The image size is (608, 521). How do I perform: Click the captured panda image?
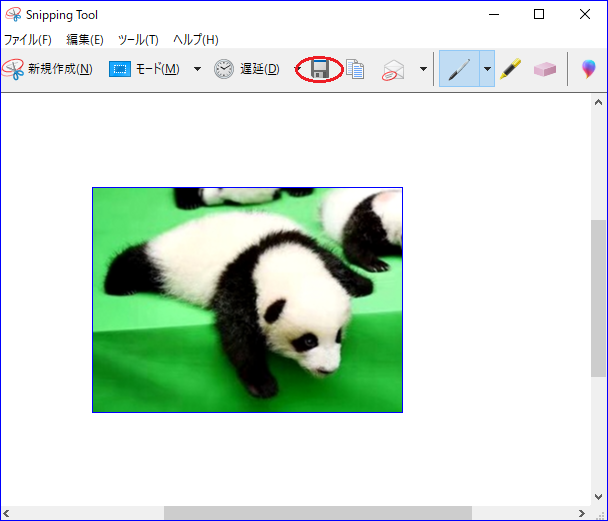point(247,300)
